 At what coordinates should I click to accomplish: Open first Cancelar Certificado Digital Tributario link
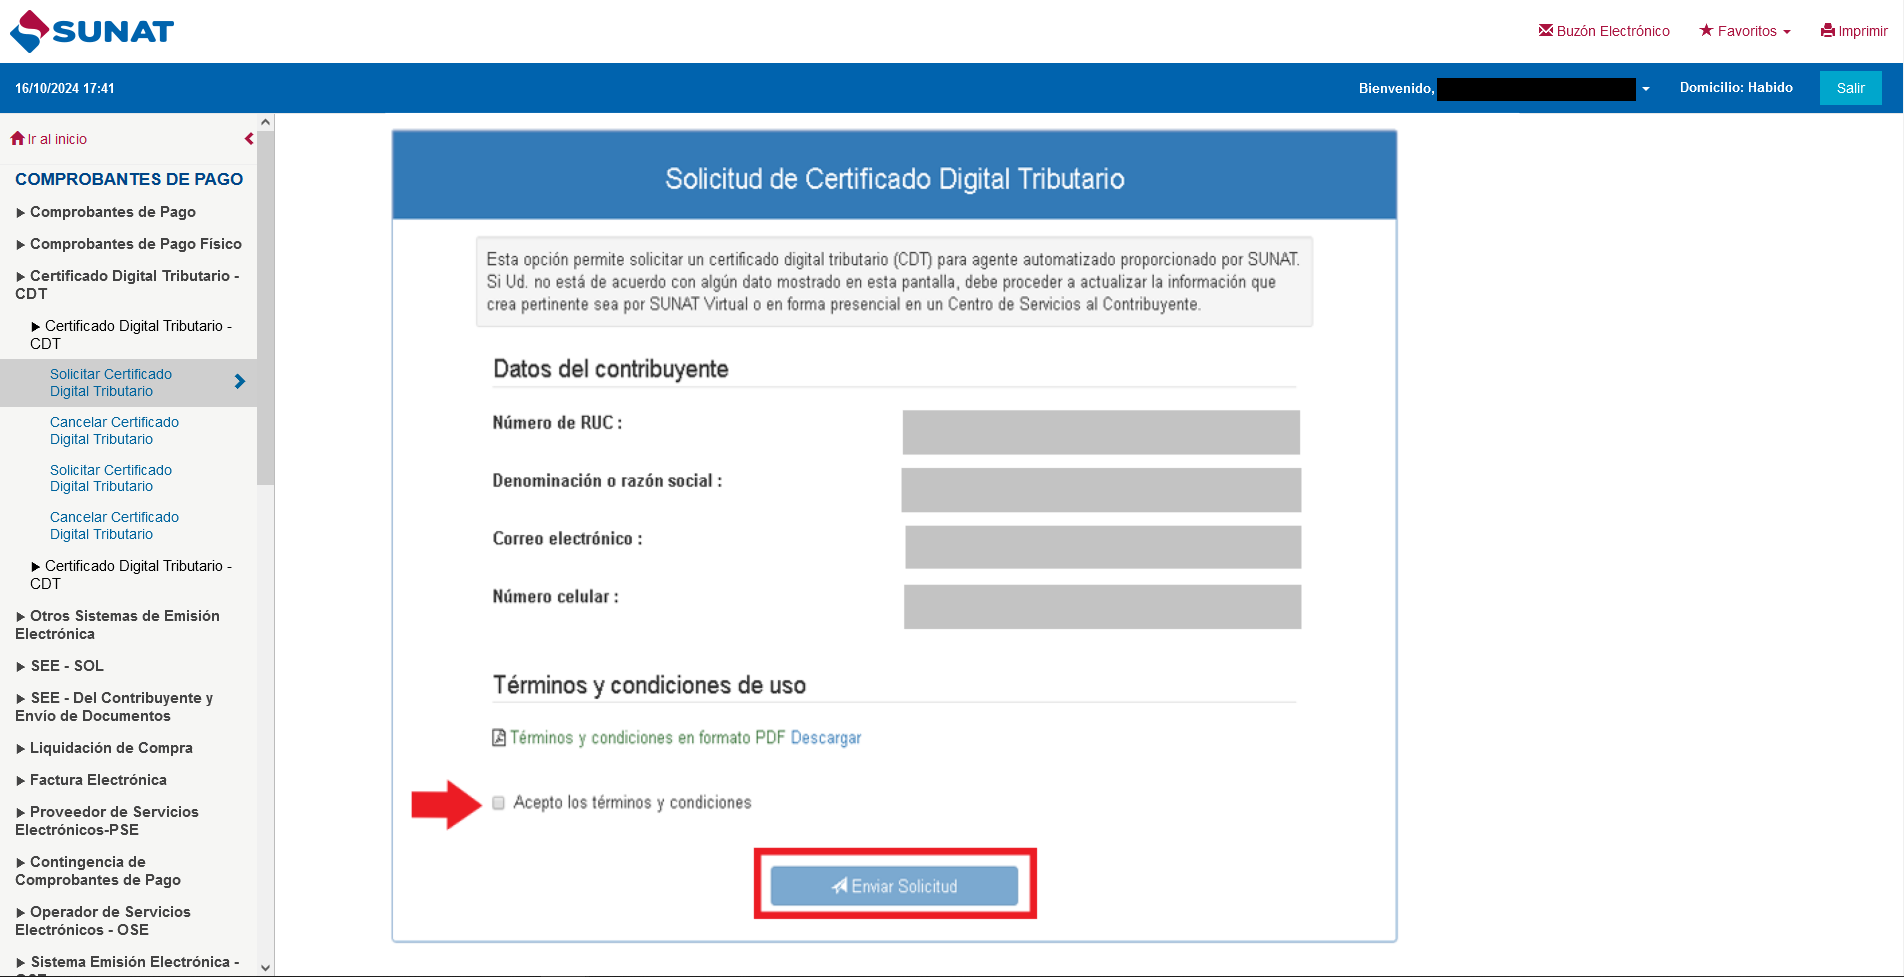[x=114, y=430]
